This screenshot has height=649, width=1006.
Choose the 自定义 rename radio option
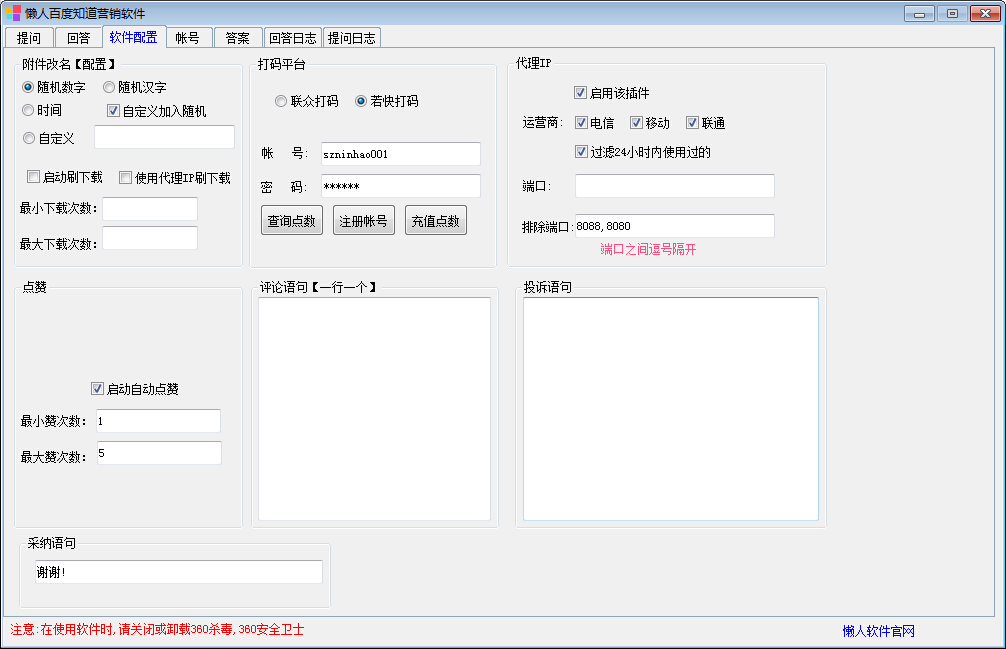point(49,138)
